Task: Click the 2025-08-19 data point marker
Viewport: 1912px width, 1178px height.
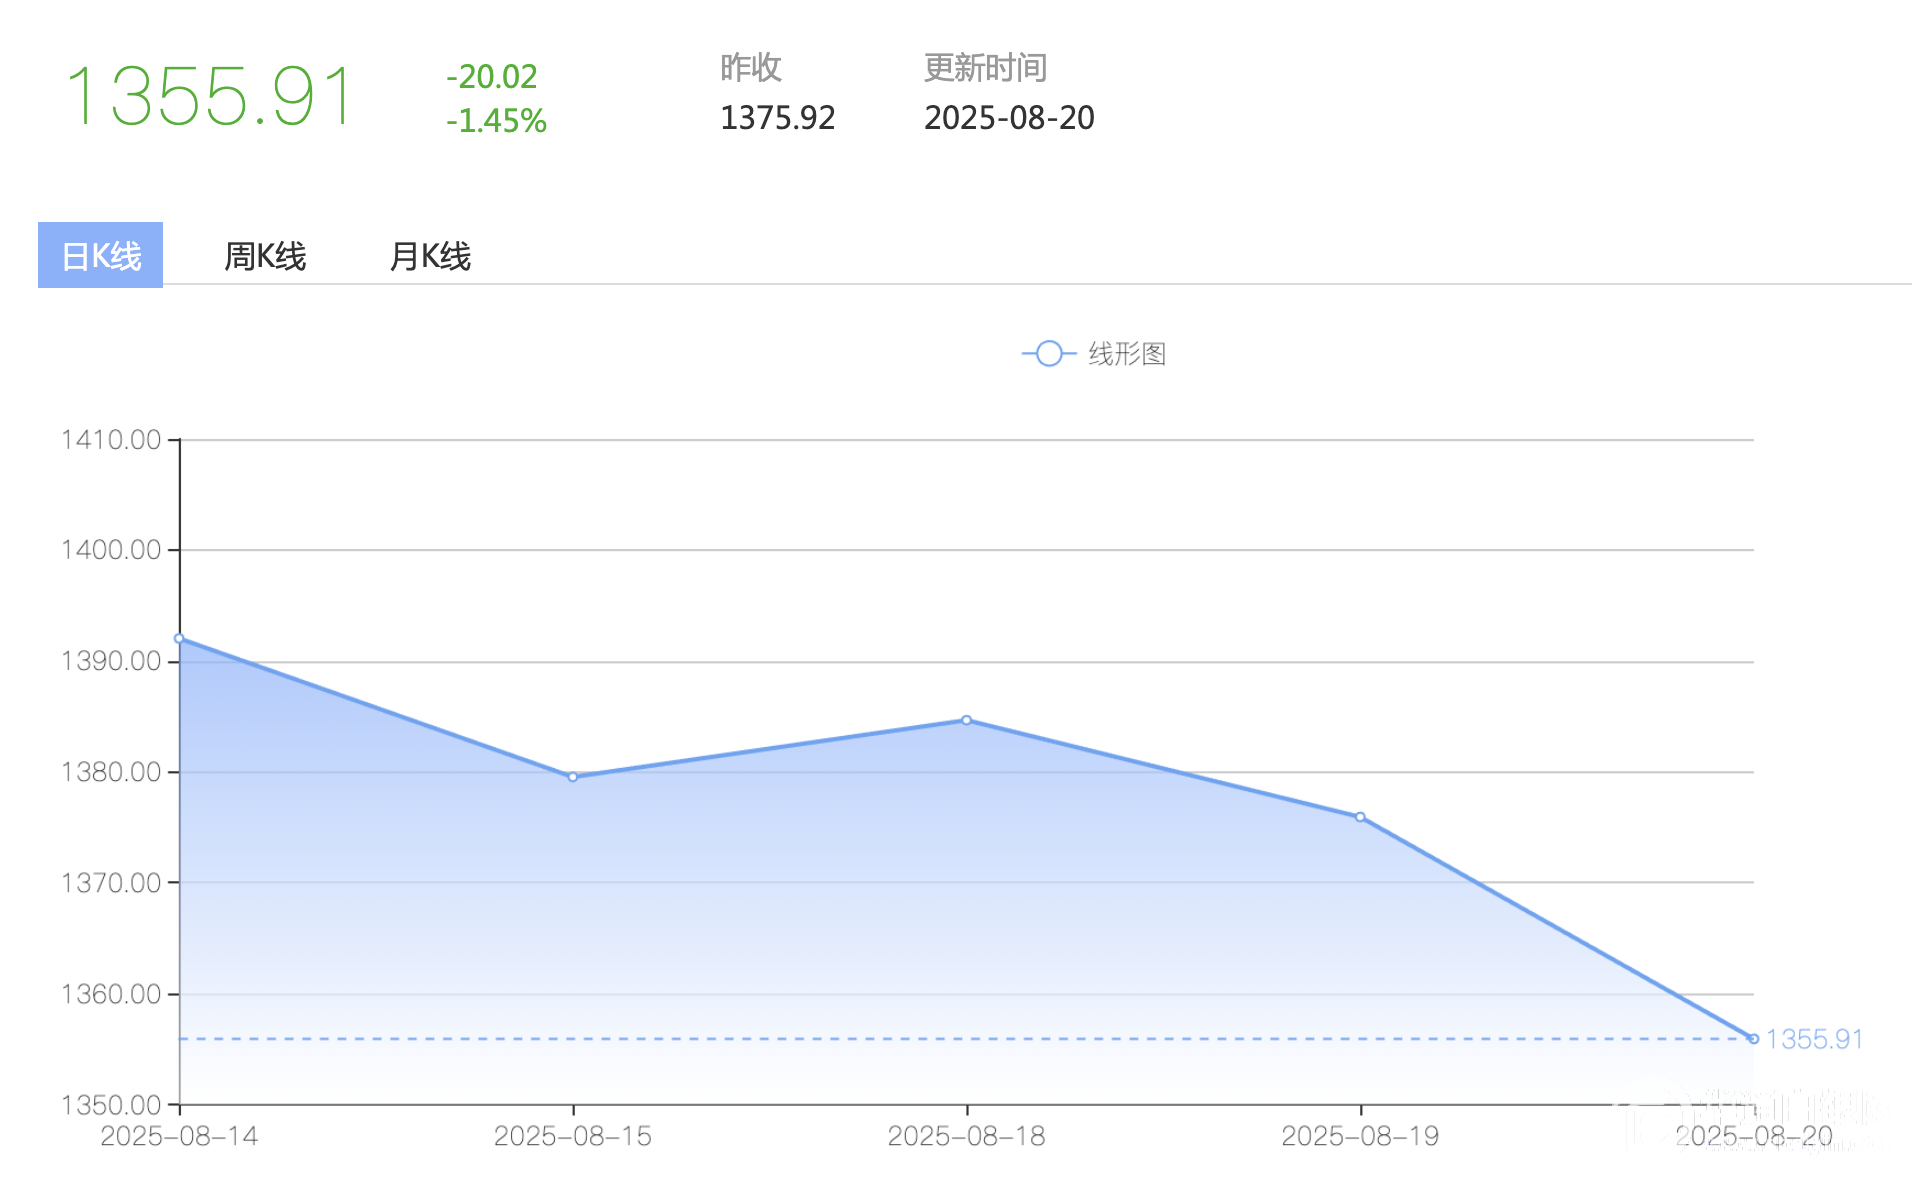Action: pos(1360,817)
